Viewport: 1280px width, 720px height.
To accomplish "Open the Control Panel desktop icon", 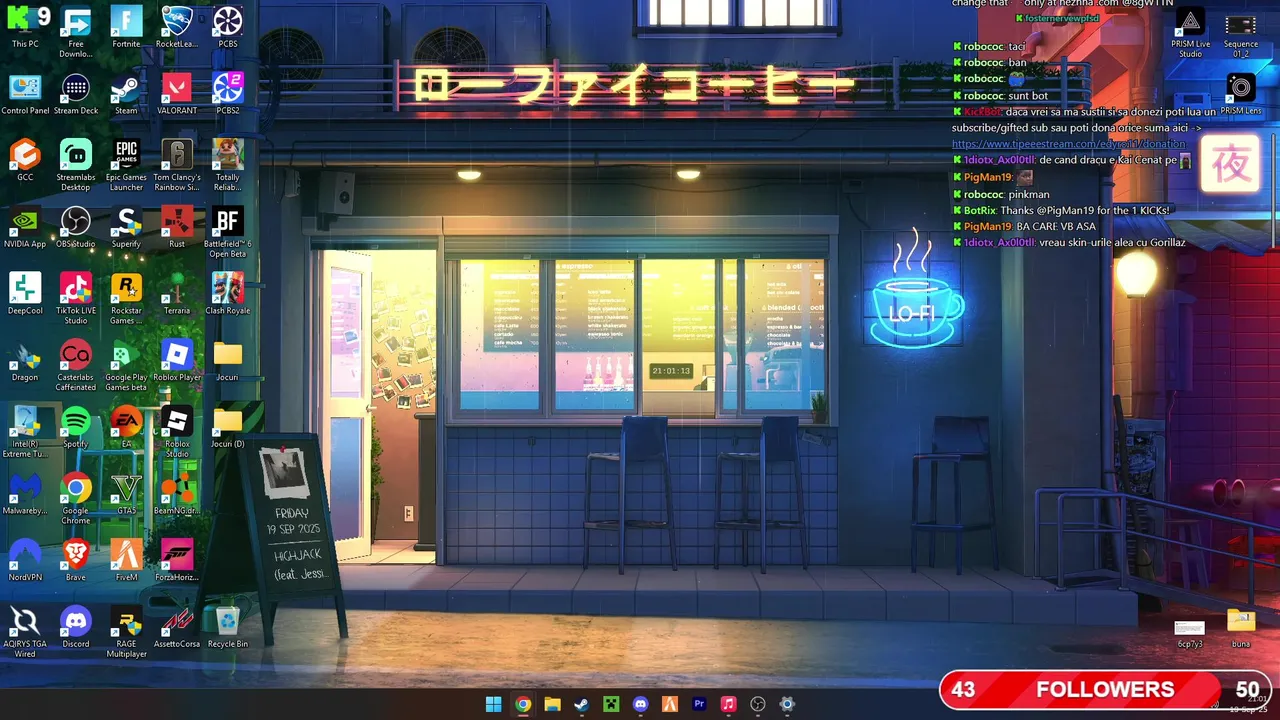I will click(x=25, y=95).
